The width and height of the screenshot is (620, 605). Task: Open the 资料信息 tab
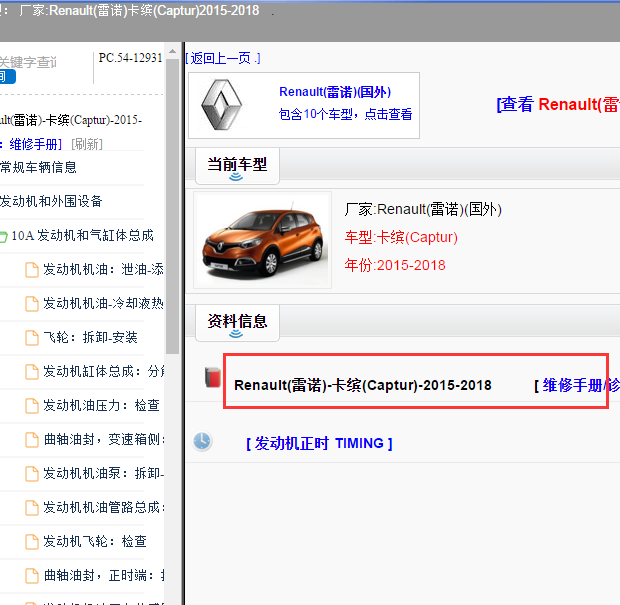pyautogui.click(x=237, y=323)
